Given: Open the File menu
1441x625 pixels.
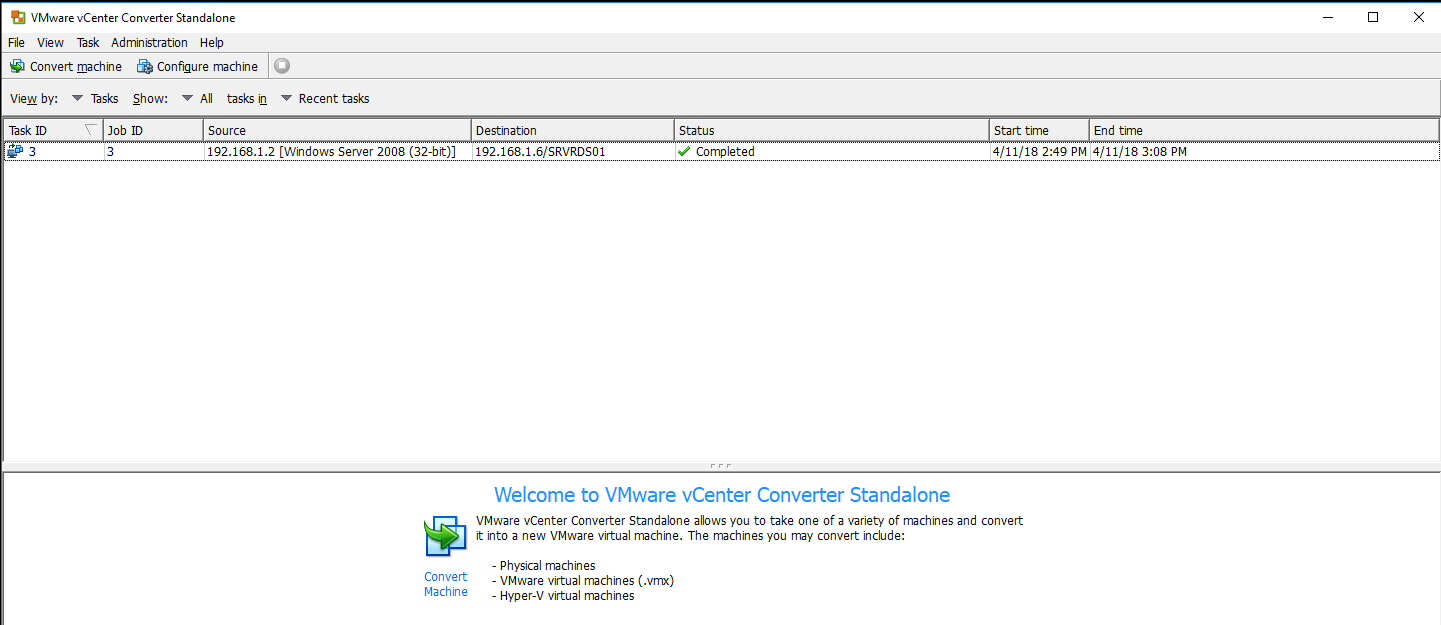Looking at the screenshot, I should tap(16, 42).
